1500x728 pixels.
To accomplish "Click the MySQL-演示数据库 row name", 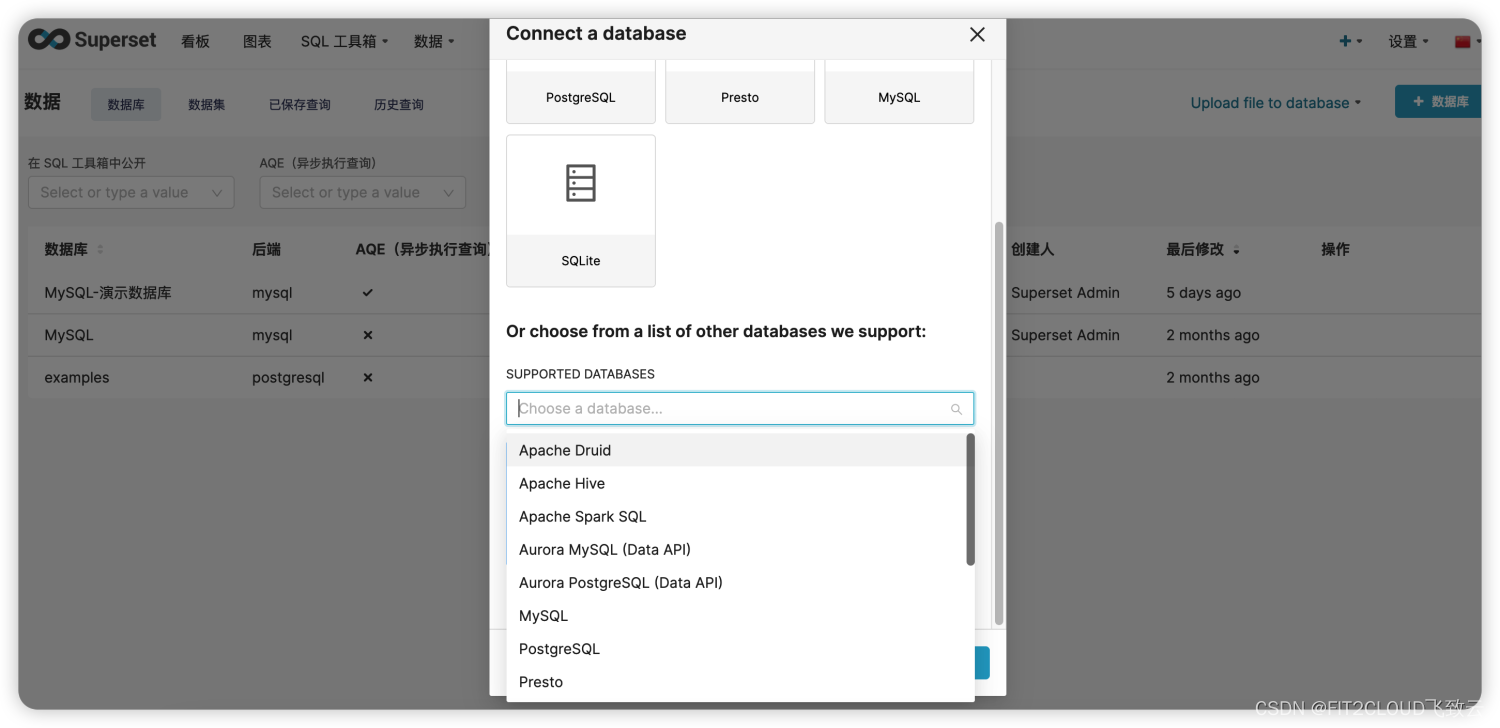I will click(108, 293).
